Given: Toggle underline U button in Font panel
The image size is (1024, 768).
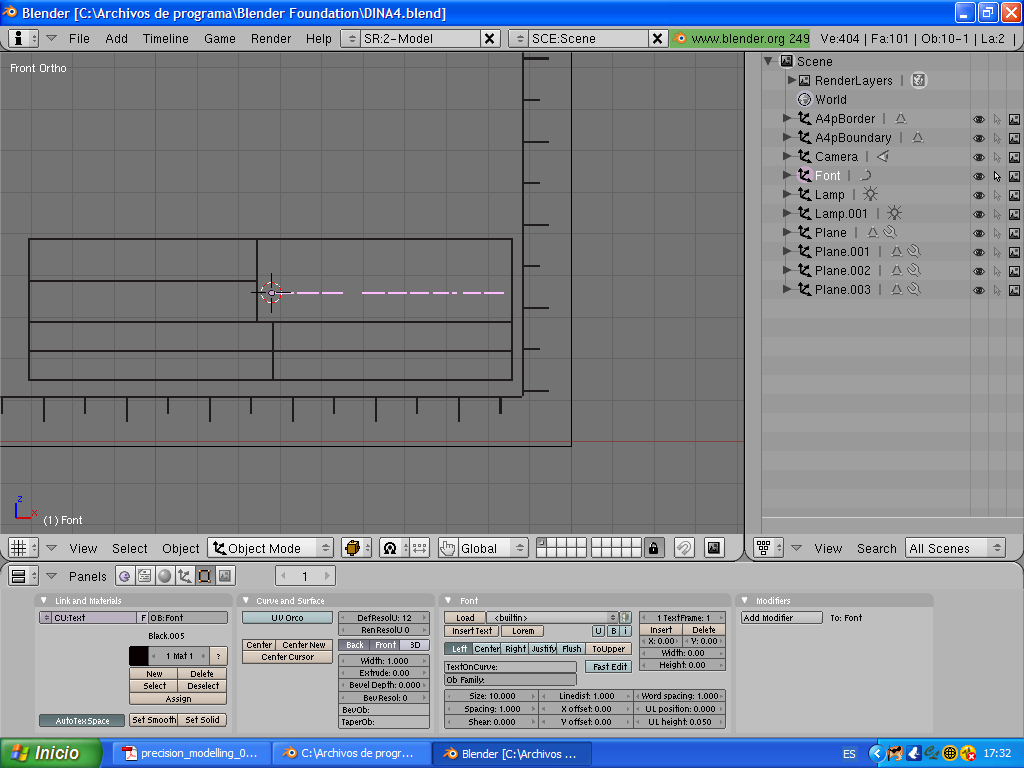Looking at the screenshot, I should pyautogui.click(x=598, y=631).
